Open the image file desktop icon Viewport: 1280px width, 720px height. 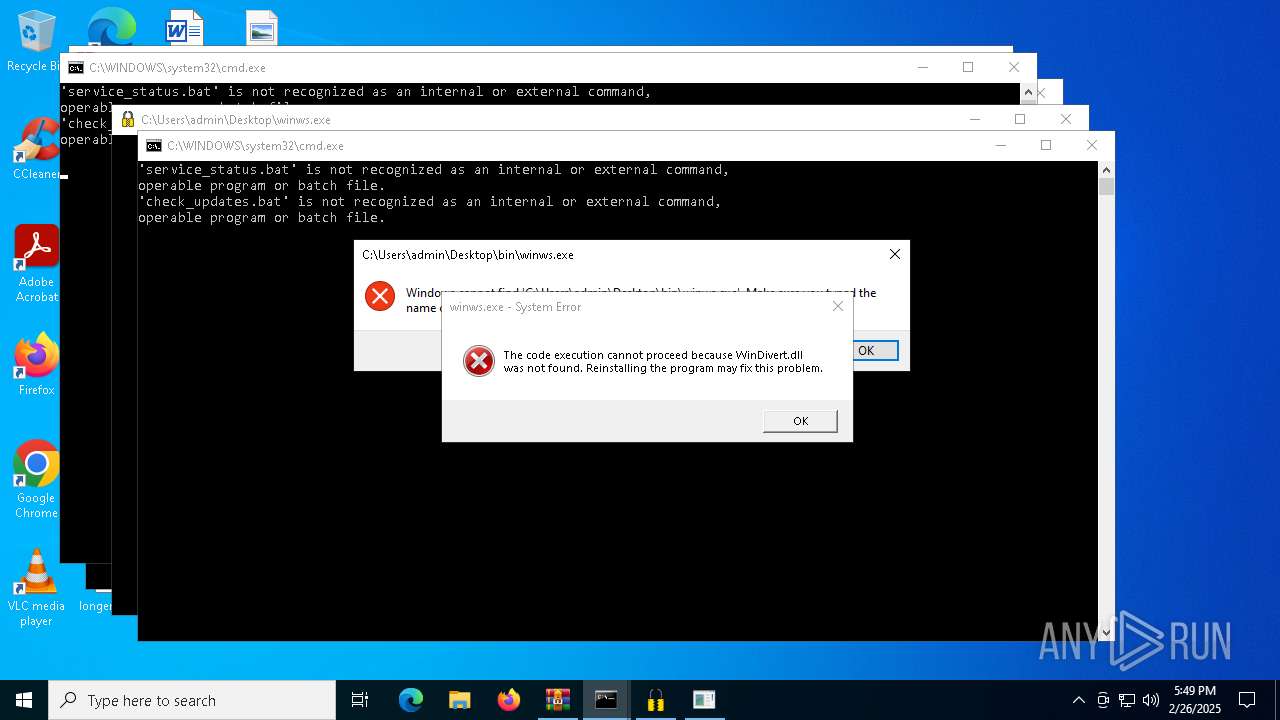[262, 28]
